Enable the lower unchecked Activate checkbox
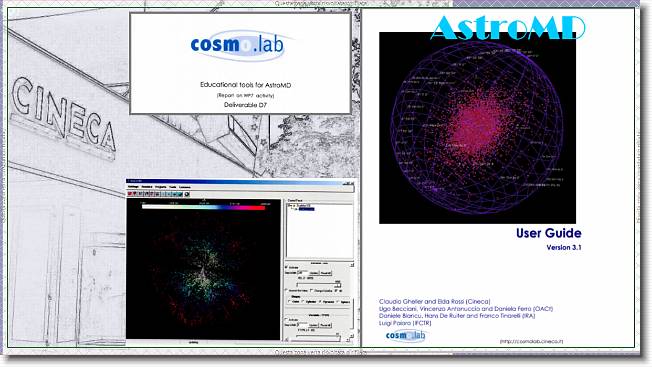This screenshot has height=367, width=652. pyautogui.click(x=286, y=320)
